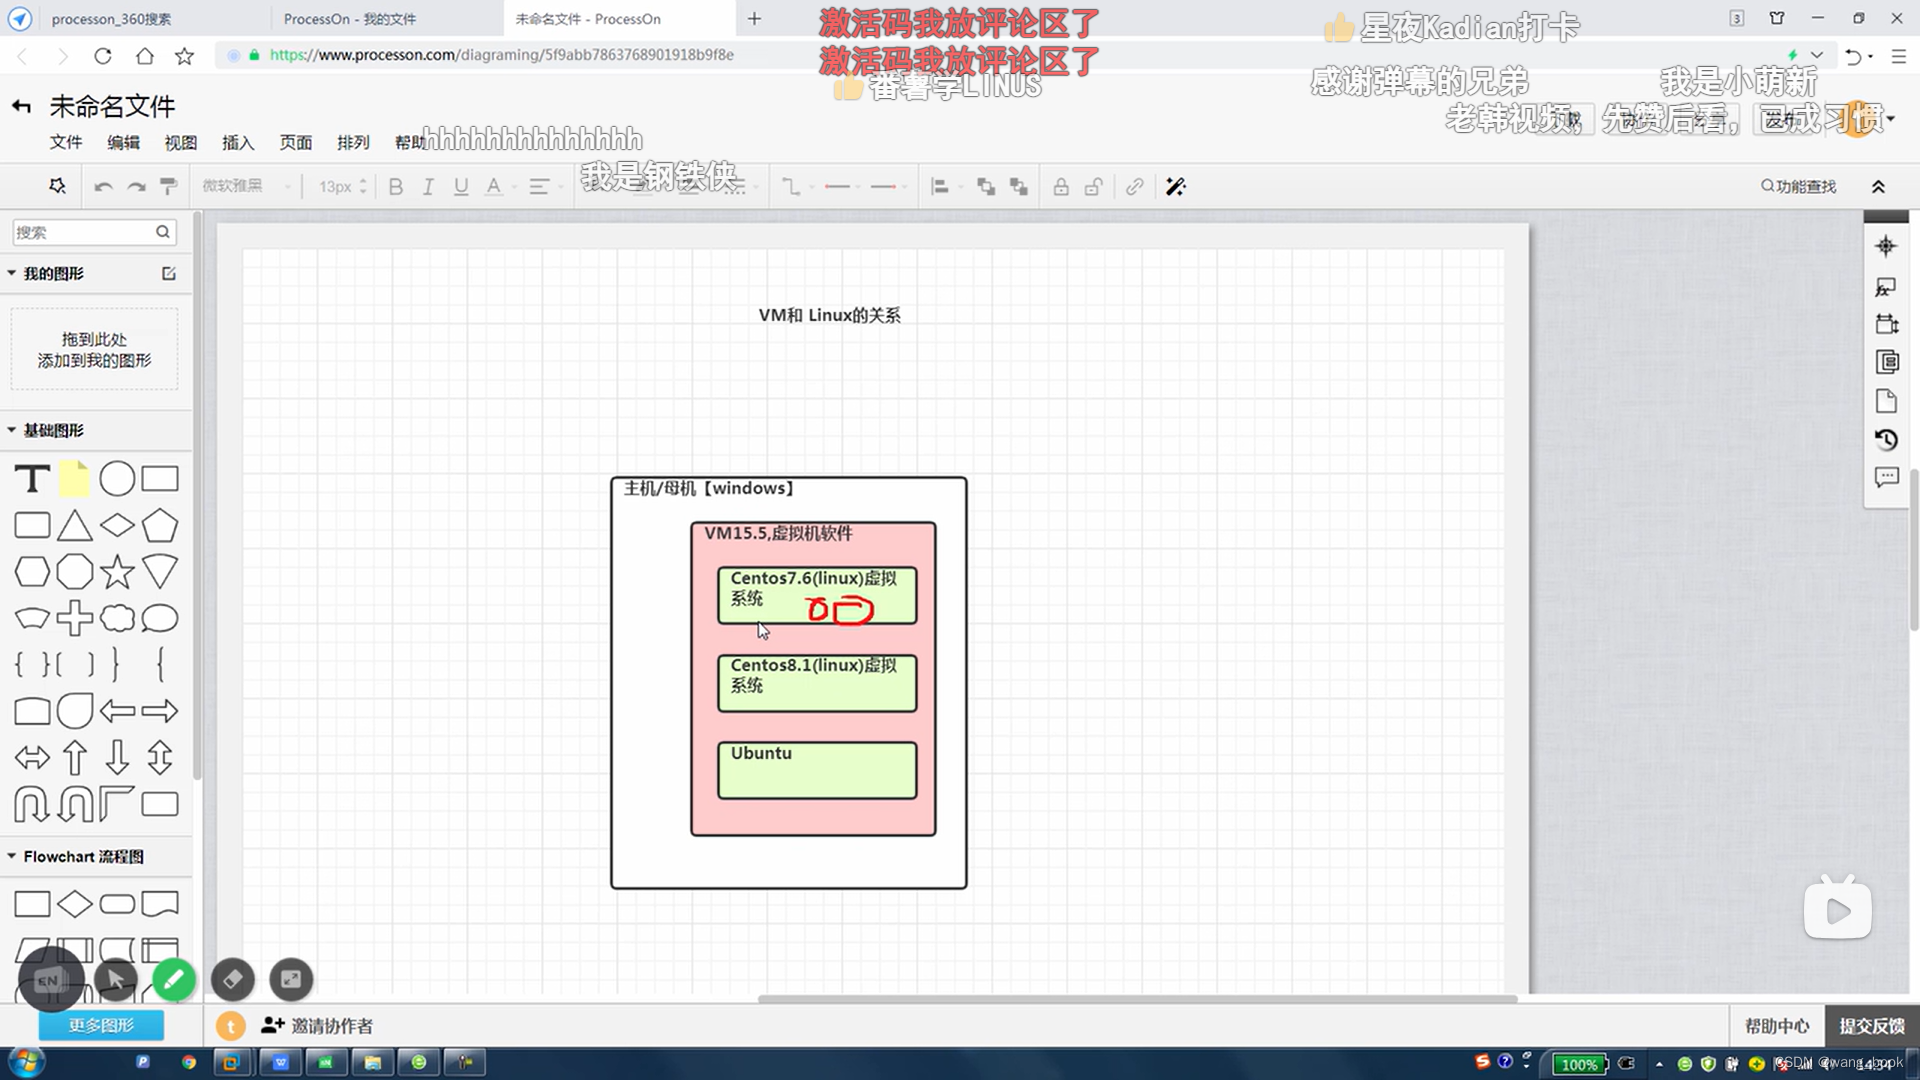Screen dimensions: 1920x1080
Task: Click 提交反馈 submit feedback button
Action: 1872,1026
